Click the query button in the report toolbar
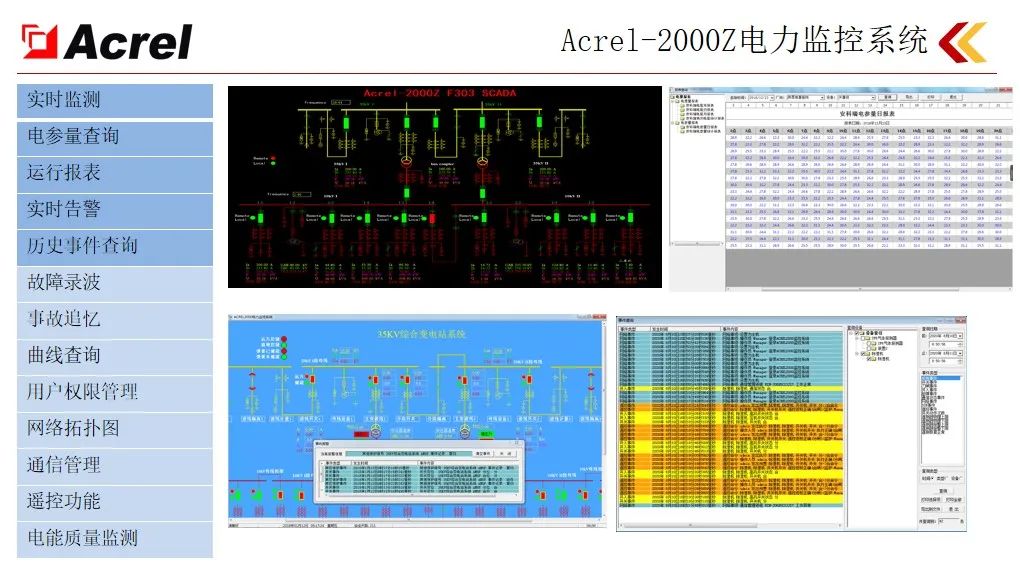This screenshot has height=567, width=1020. click(x=886, y=98)
